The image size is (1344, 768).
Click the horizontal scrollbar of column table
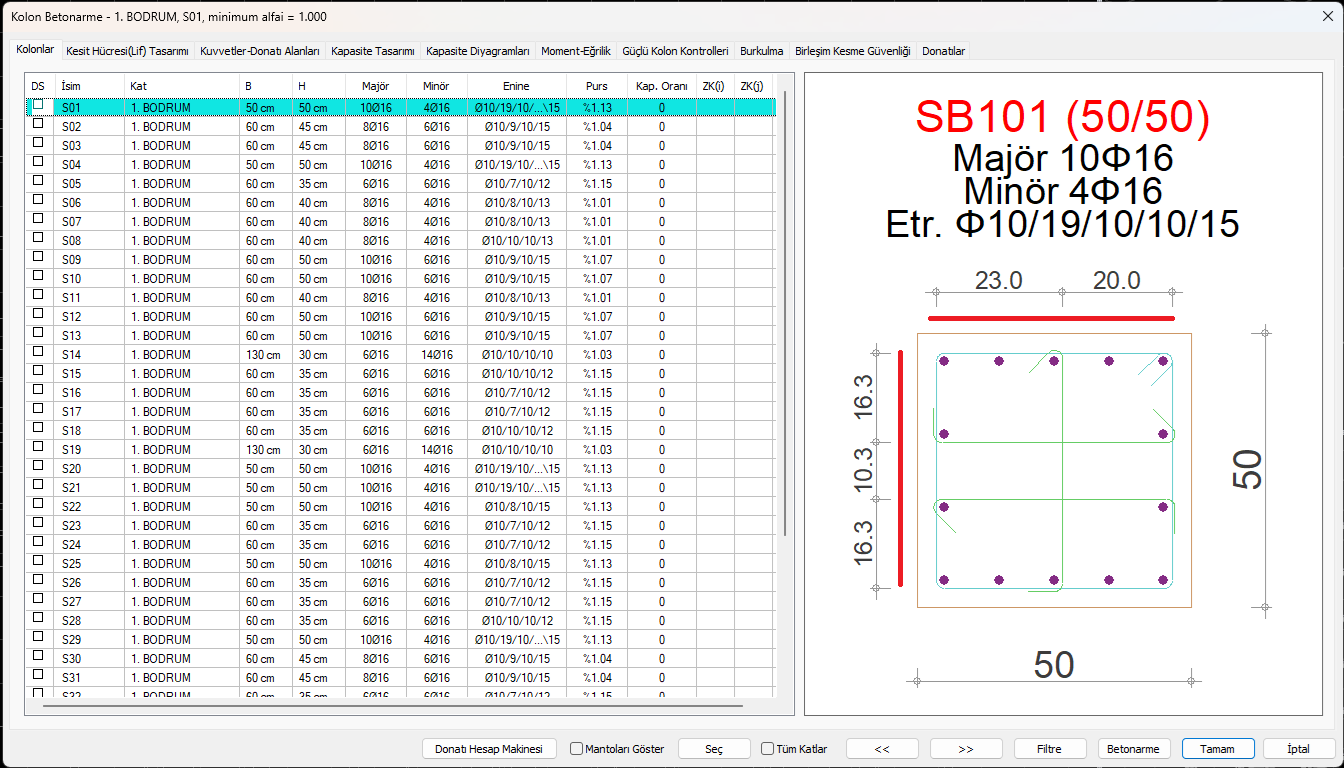pyautogui.click(x=392, y=706)
